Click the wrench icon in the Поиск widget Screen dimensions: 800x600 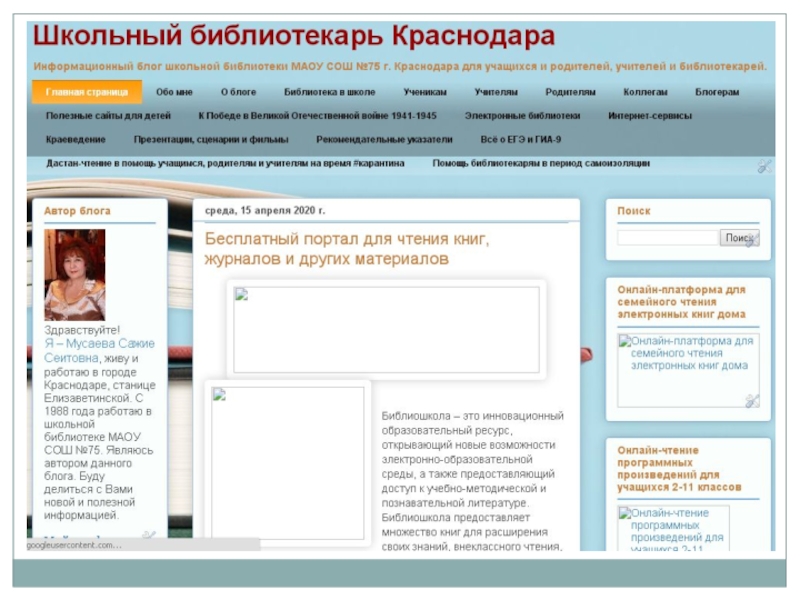pyautogui.click(x=752, y=239)
